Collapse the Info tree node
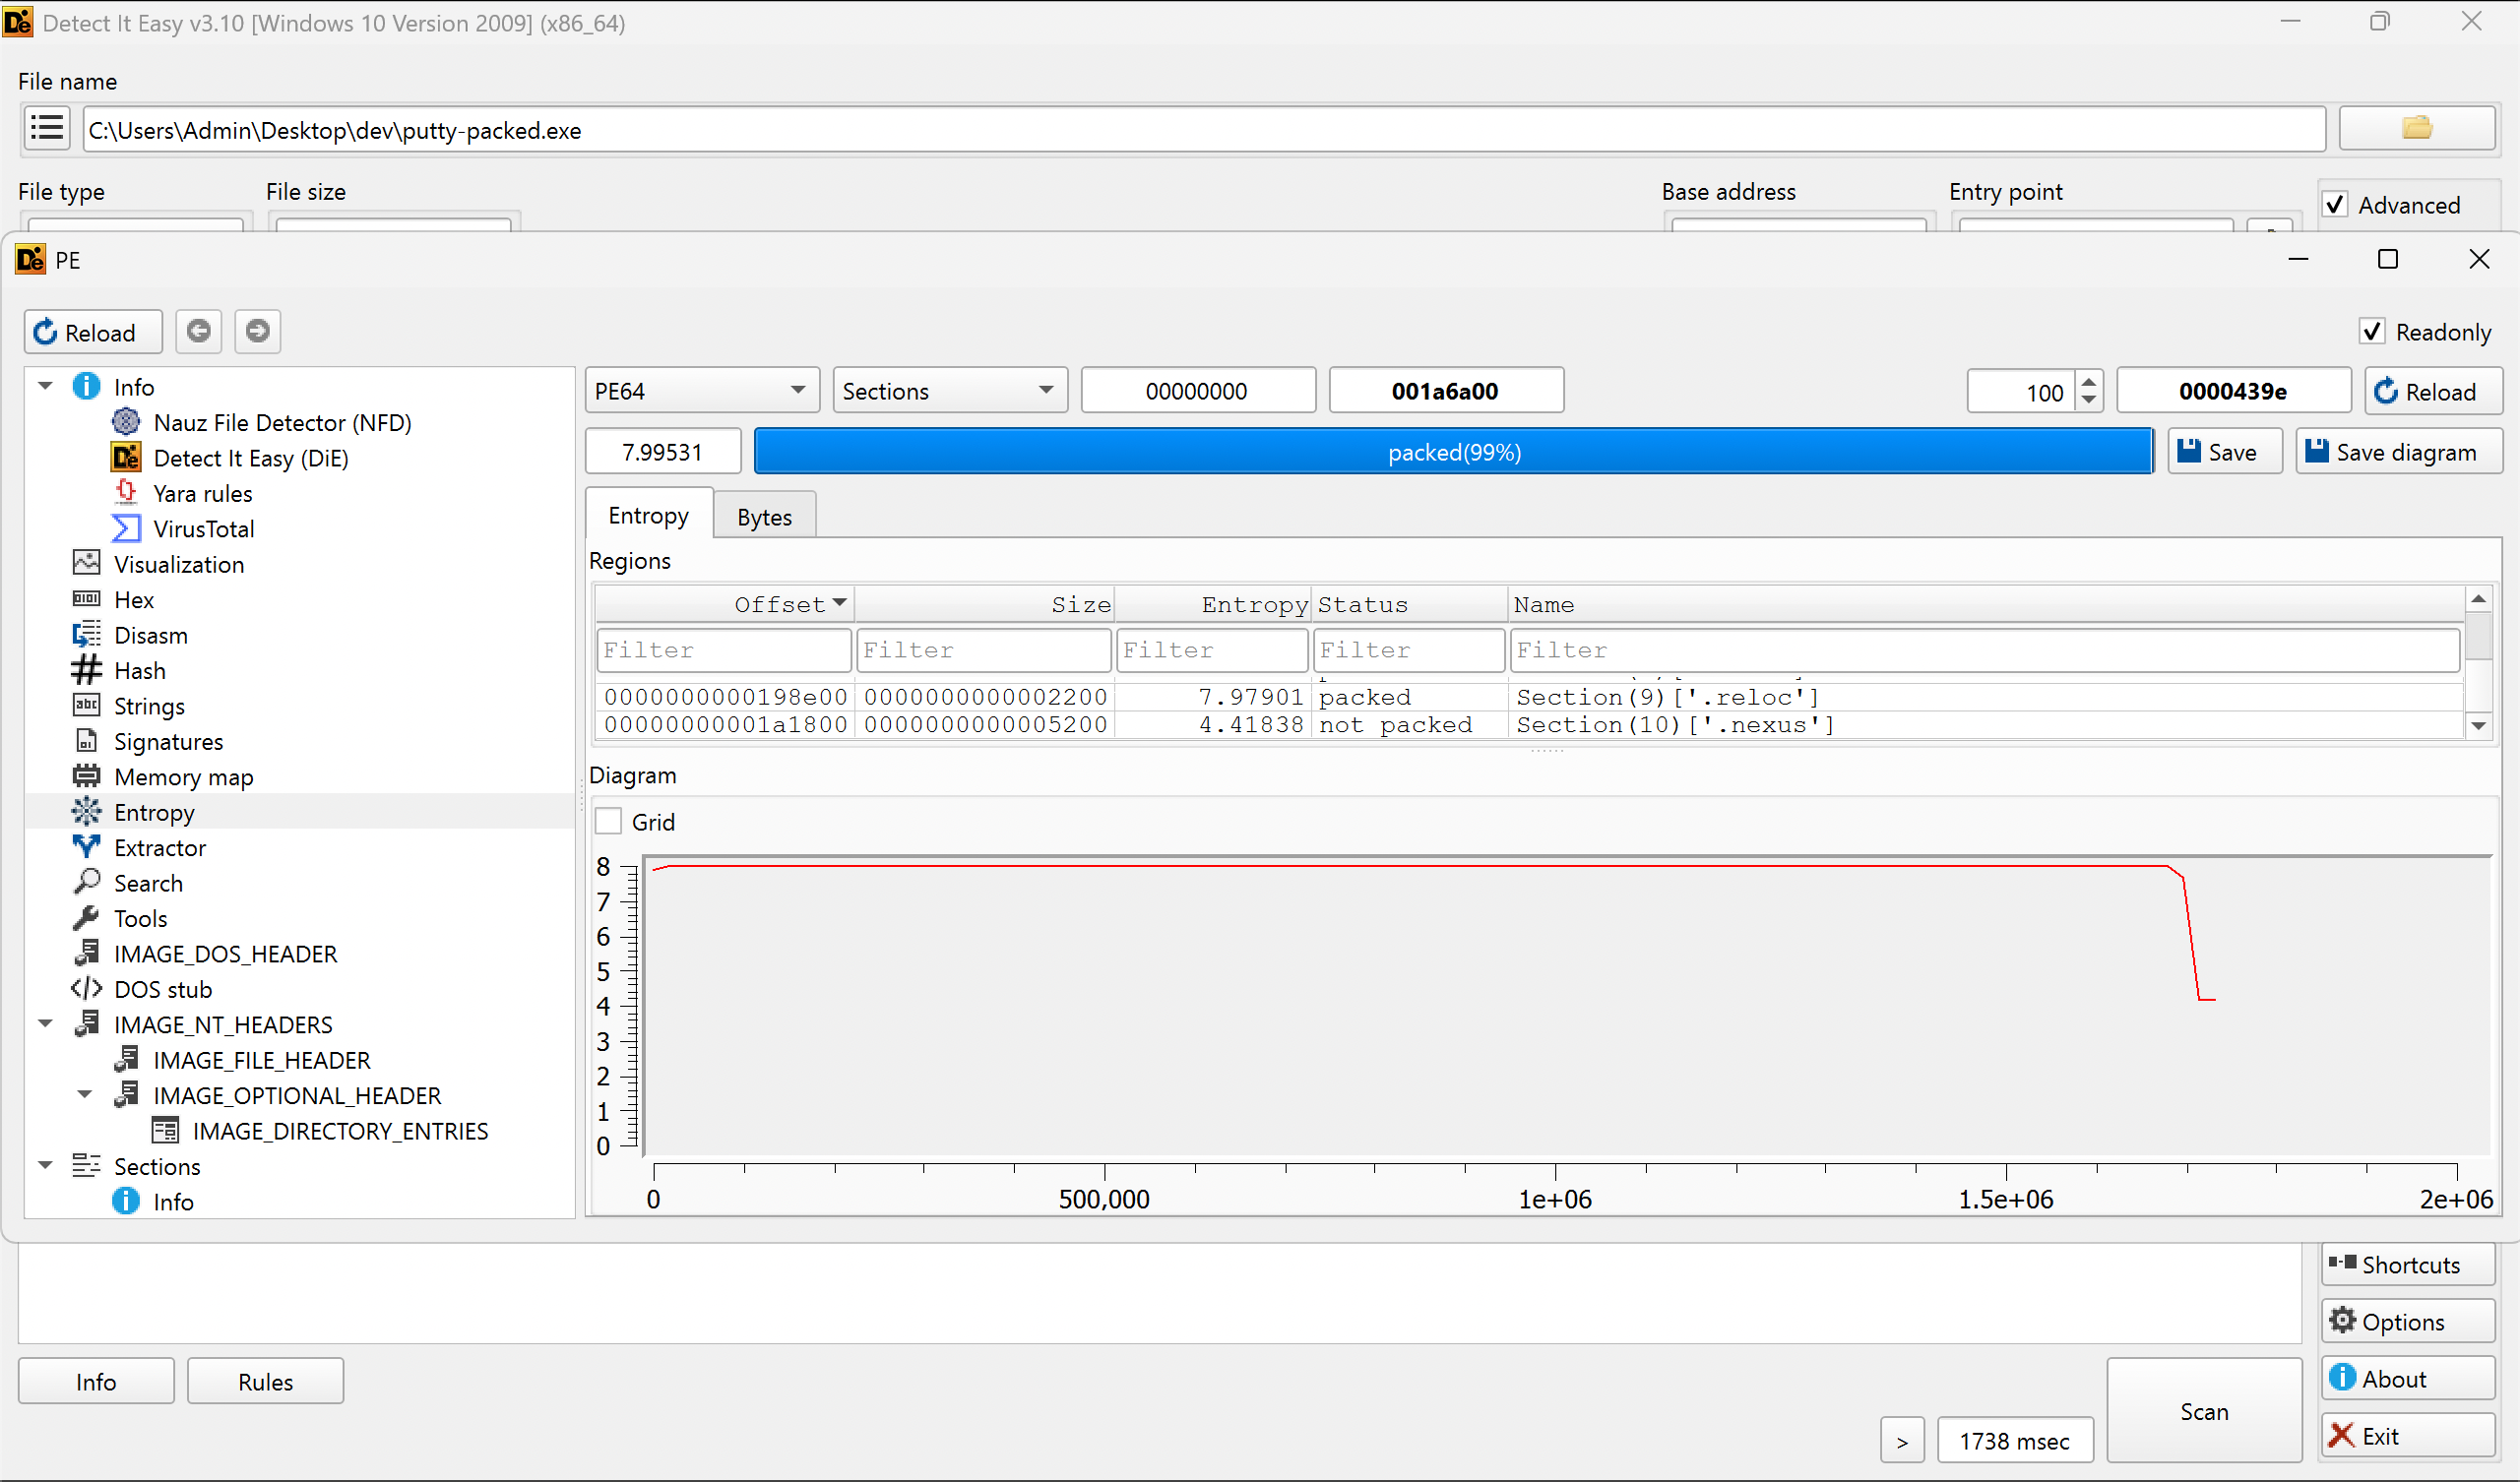The height and width of the screenshot is (1482, 2520). pos(45,386)
